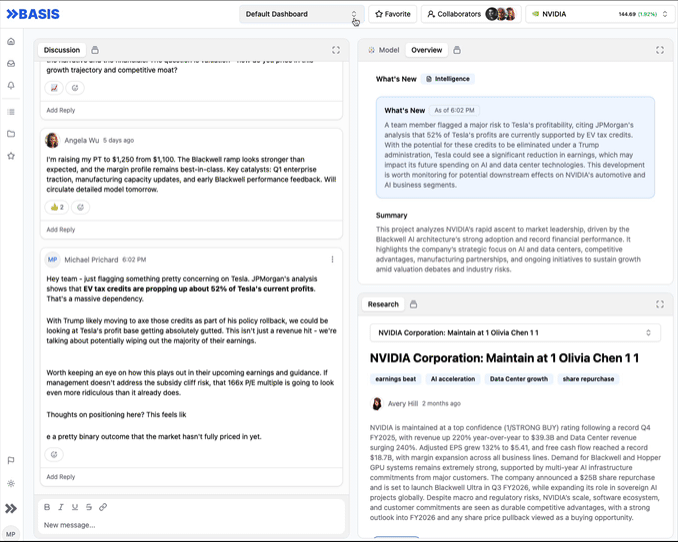The width and height of the screenshot is (678, 542).
Task: Switch to the Research tab
Action: 383,304
